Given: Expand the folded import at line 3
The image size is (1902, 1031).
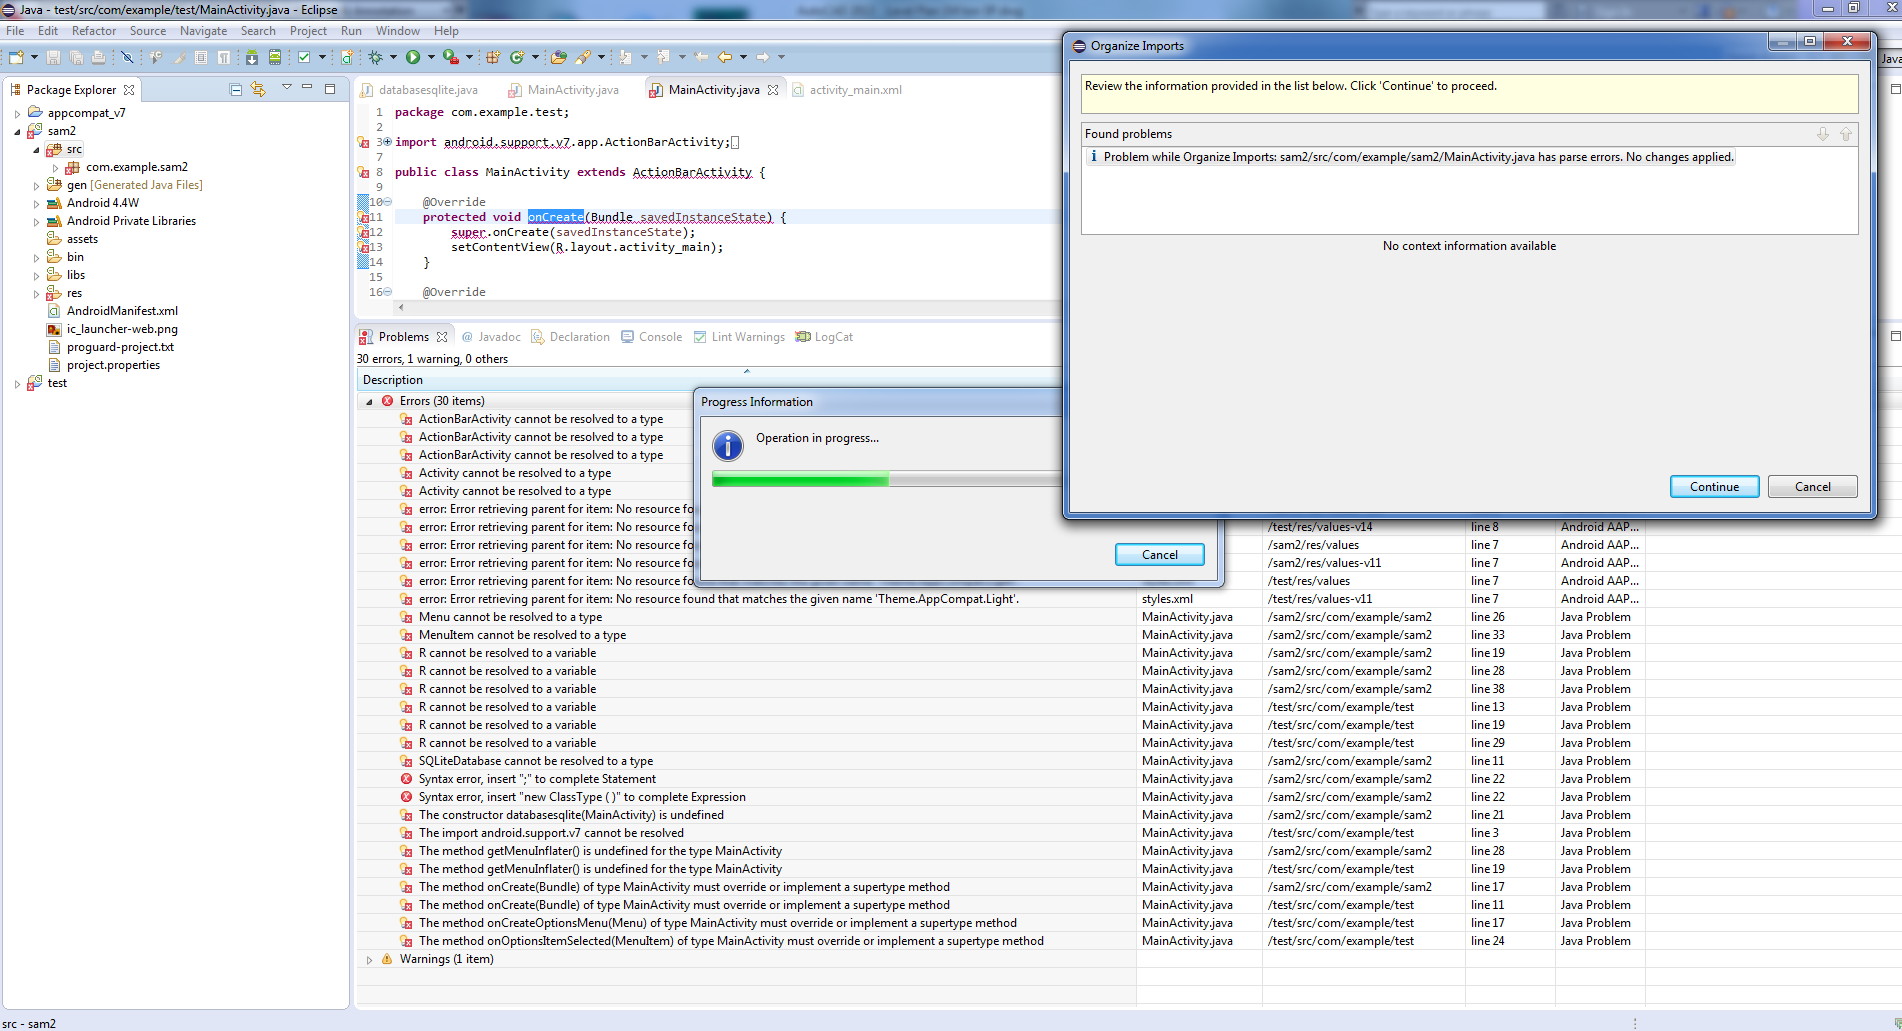Looking at the screenshot, I should click(388, 142).
